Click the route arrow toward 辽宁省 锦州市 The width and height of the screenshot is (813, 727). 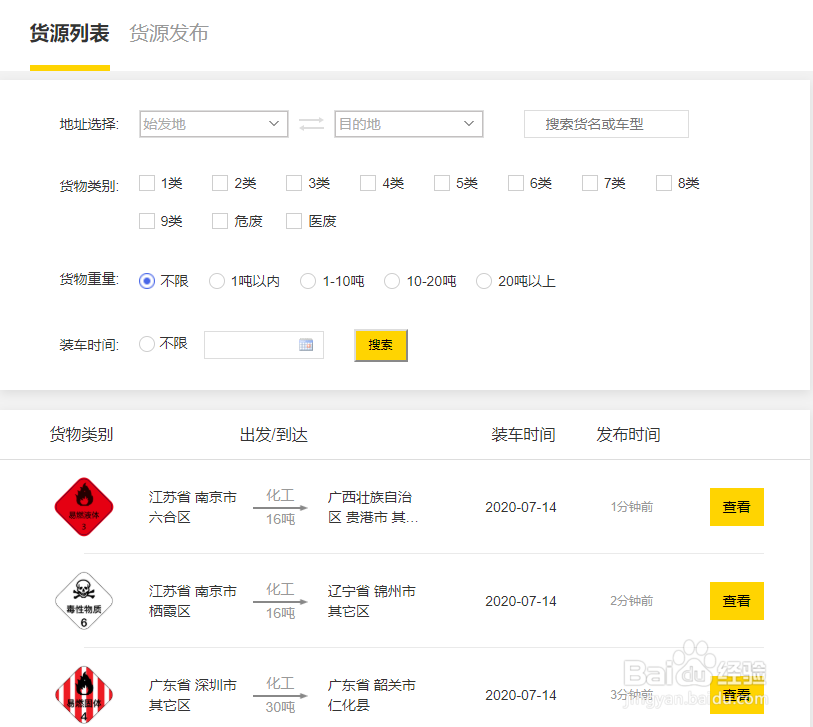click(x=280, y=601)
